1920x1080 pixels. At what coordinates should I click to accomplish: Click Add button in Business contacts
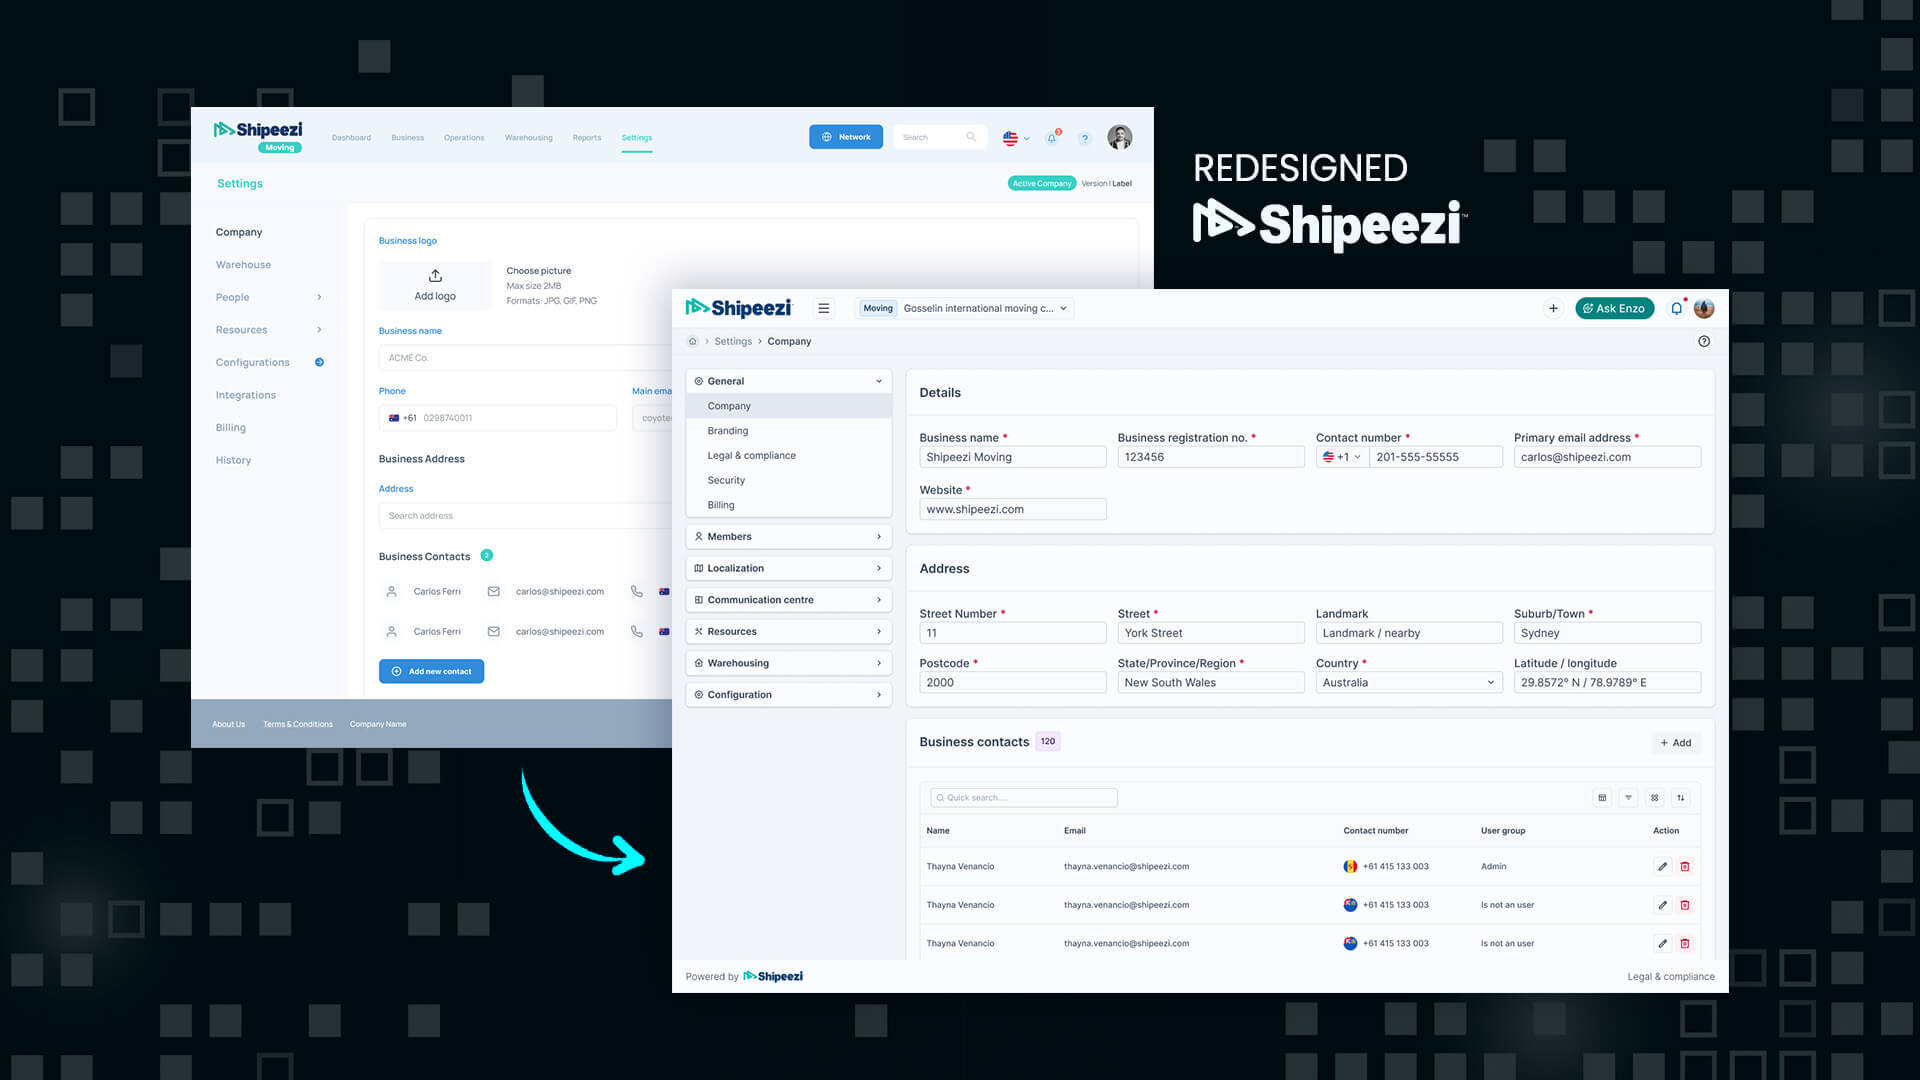click(1676, 743)
